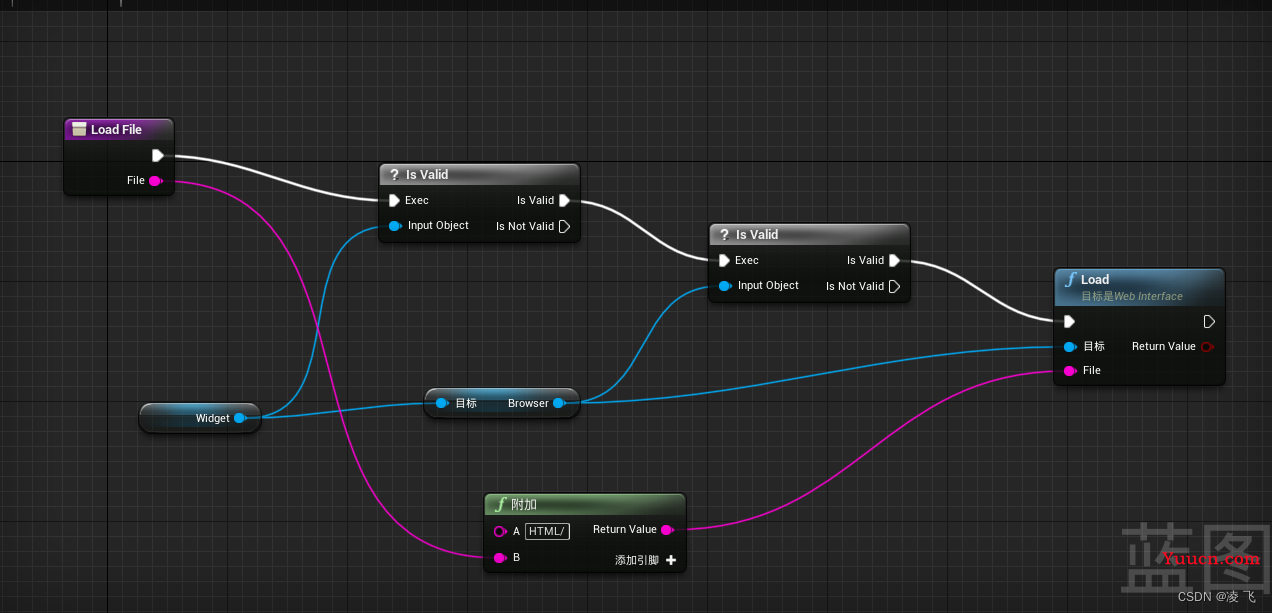Click 添加引脚 plus button
The width and height of the screenshot is (1272, 613).
pyautogui.click(x=671, y=560)
